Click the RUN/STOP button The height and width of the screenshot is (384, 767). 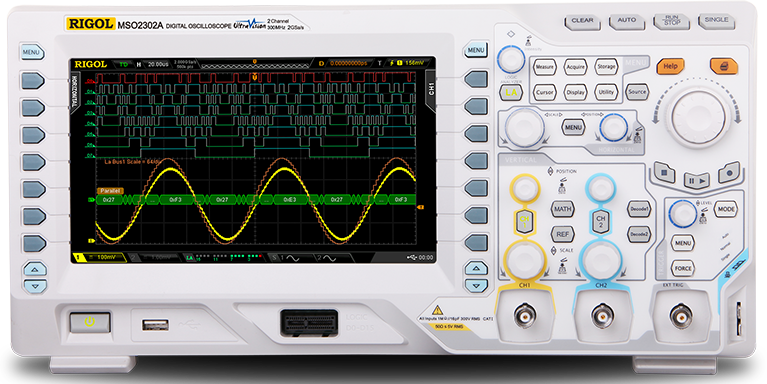pyautogui.click(x=672, y=21)
